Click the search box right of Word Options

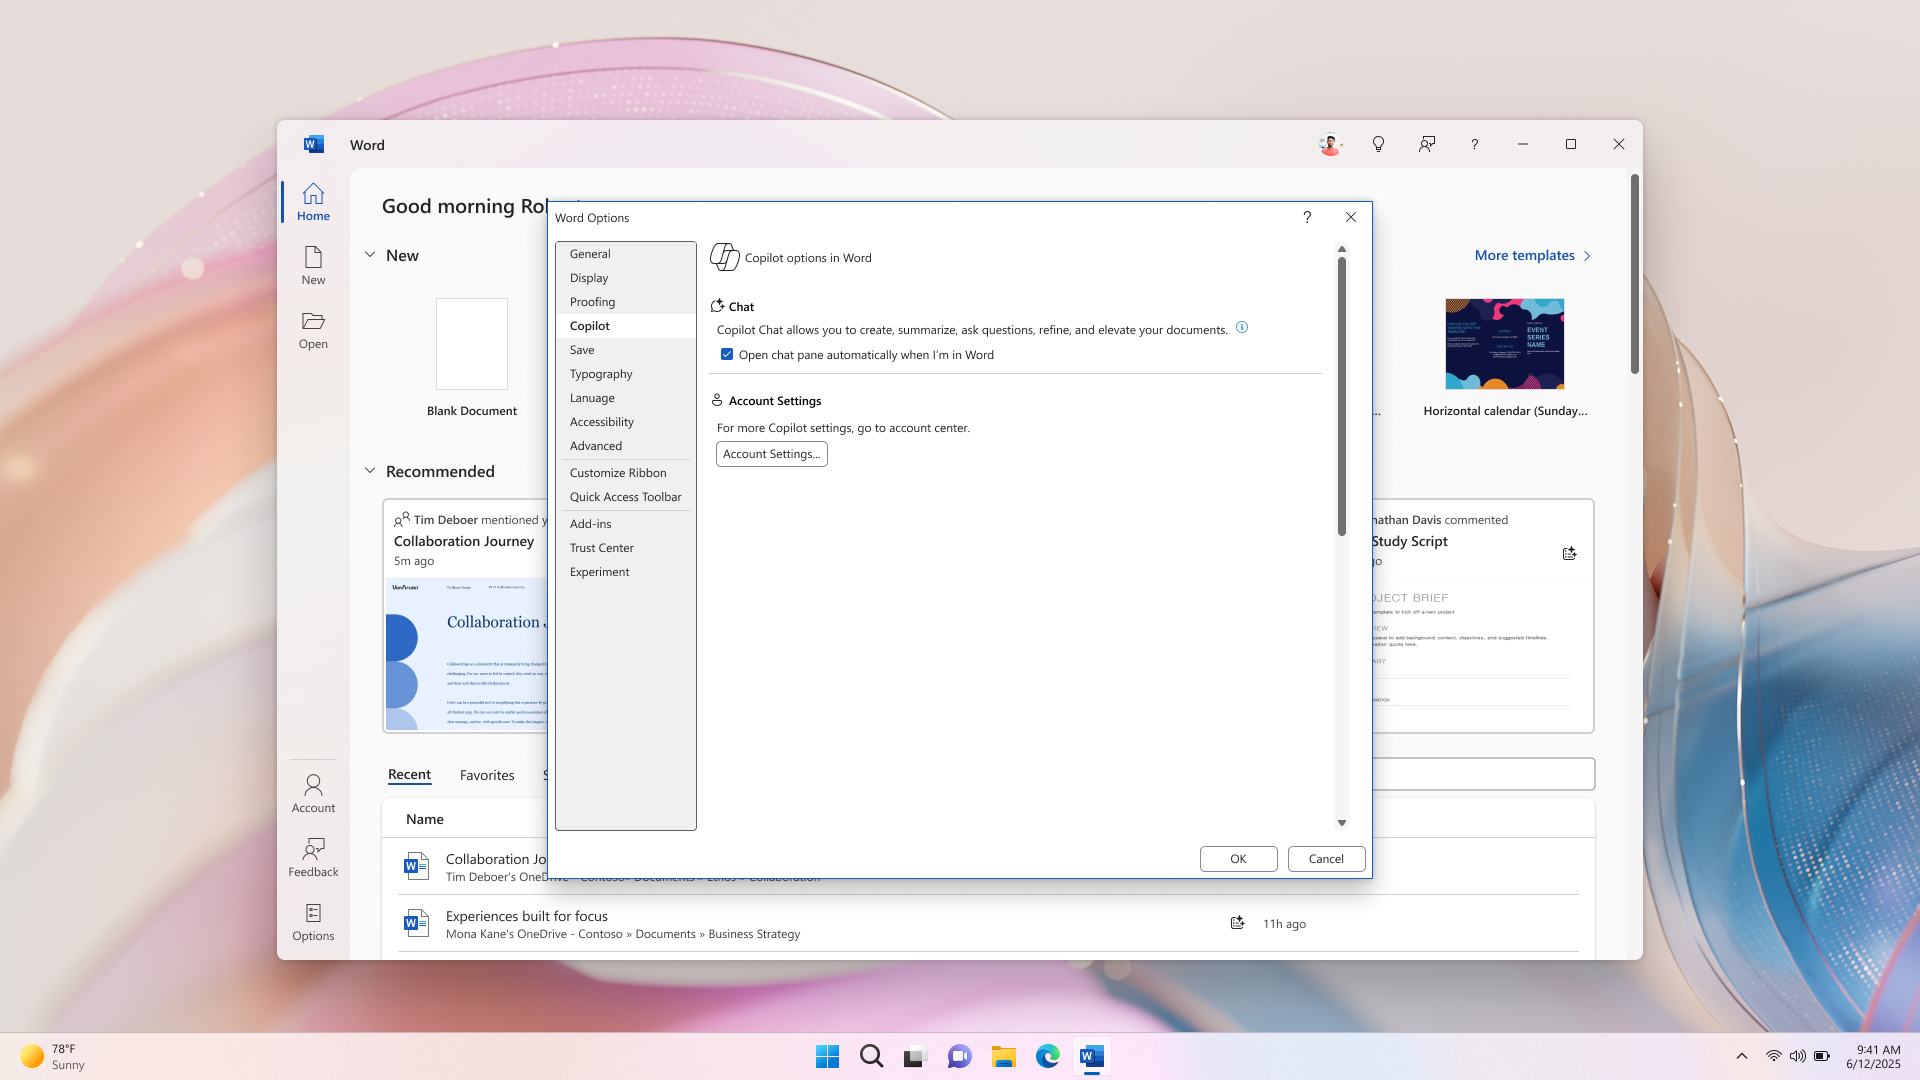point(1483,774)
